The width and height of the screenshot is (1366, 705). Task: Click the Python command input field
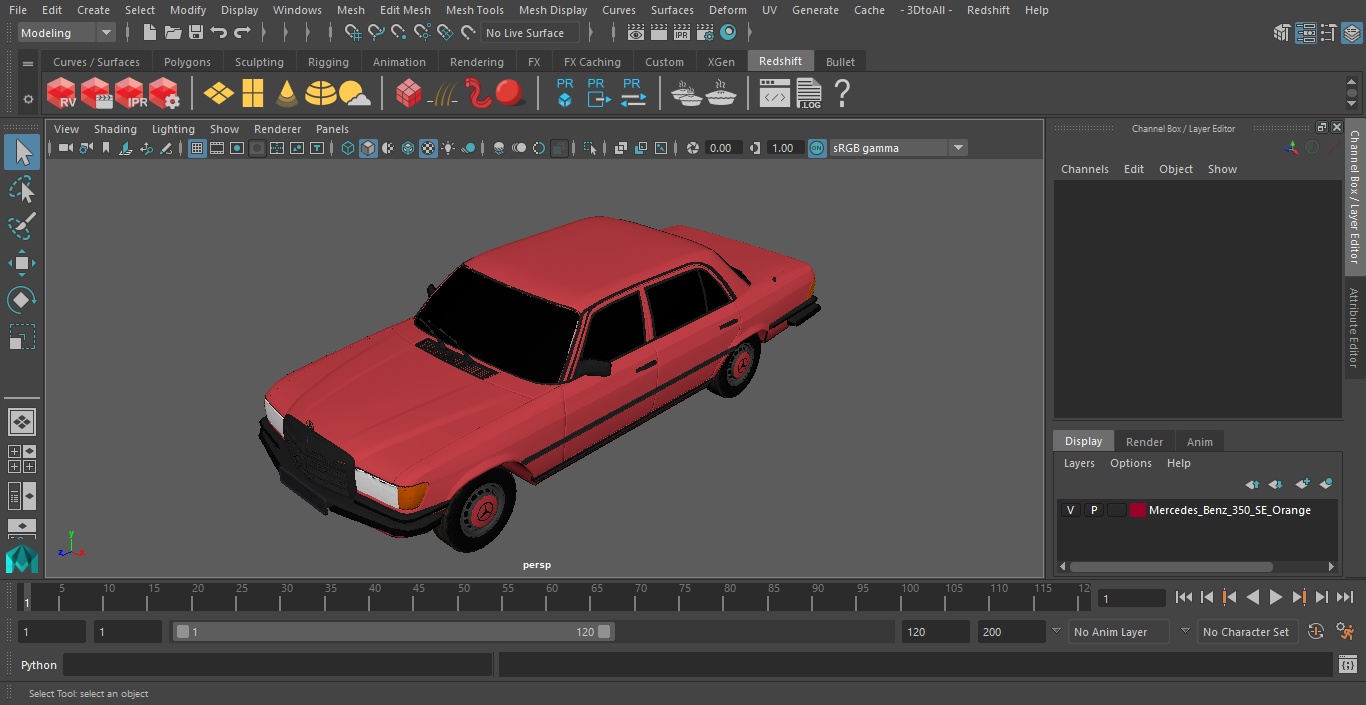pyautogui.click(x=278, y=665)
